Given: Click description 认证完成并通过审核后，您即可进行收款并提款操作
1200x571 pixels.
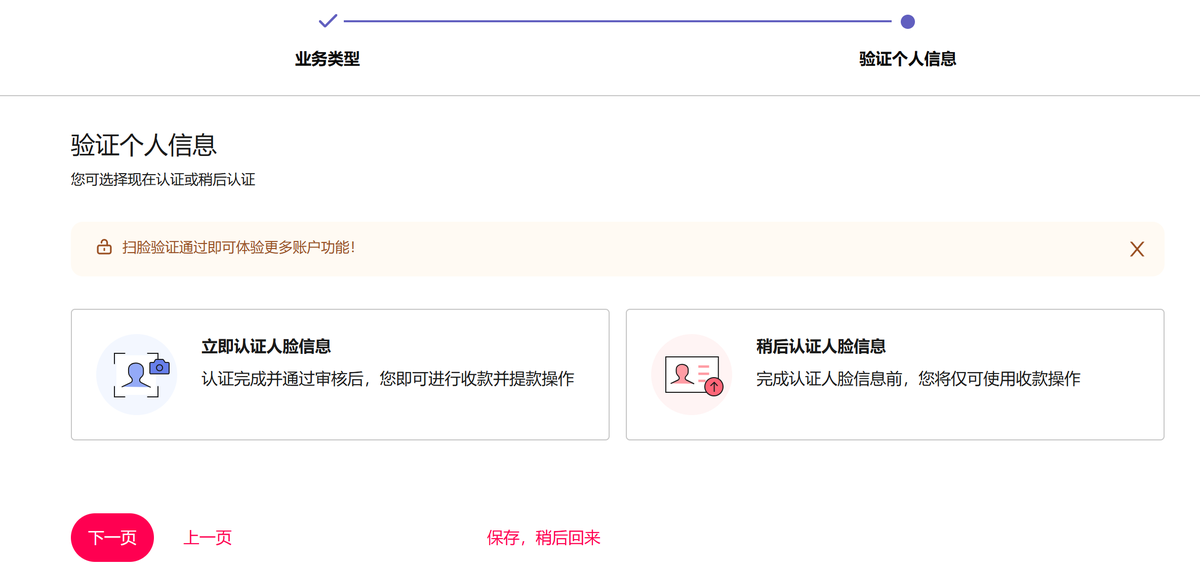Looking at the screenshot, I should [x=388, y=379].
